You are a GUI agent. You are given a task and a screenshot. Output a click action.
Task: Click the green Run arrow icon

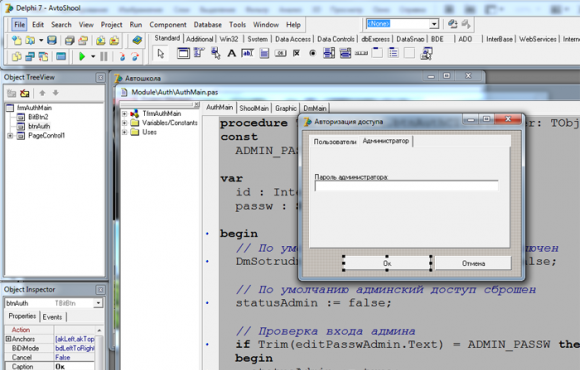82,57
